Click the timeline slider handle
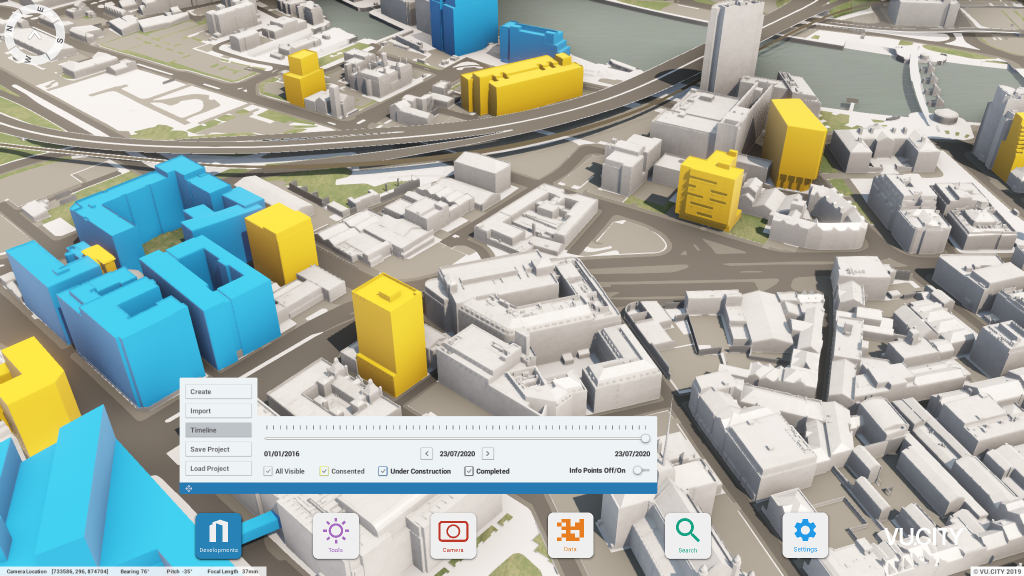Screen dimensions: 1024x576 click(x=645, y=438)
